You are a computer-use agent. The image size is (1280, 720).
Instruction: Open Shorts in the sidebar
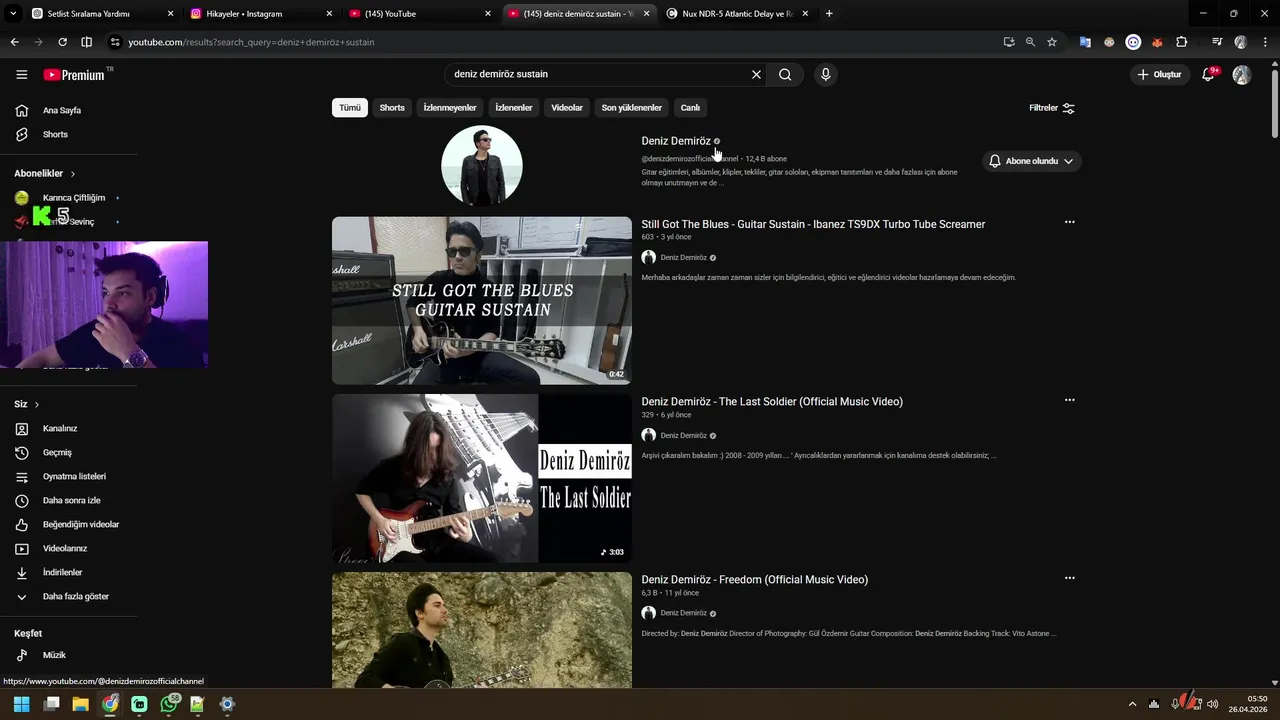55,134
